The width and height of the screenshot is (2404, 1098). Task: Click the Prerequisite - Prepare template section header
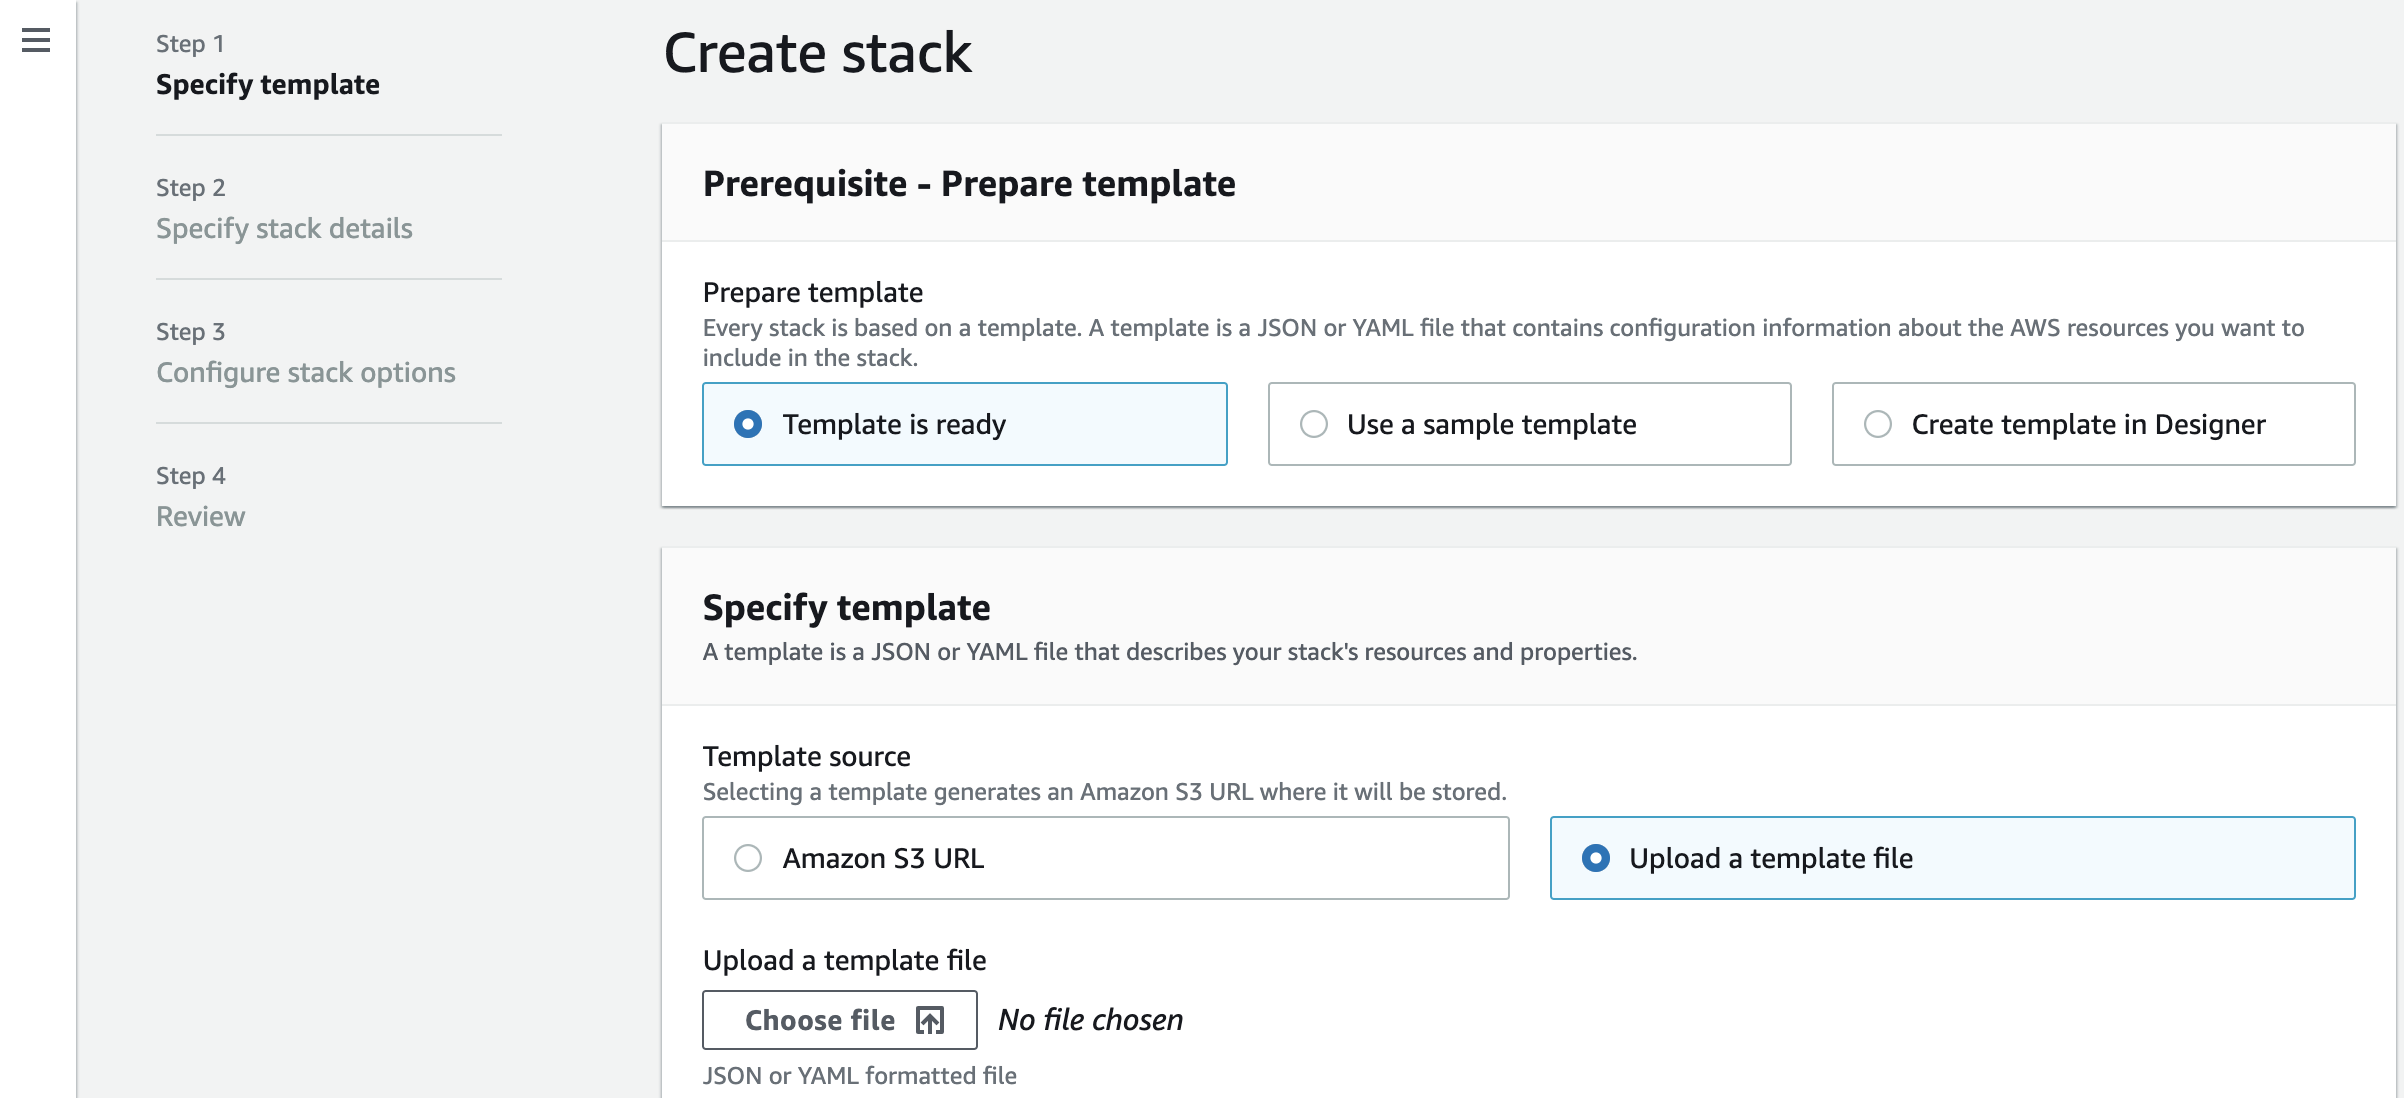969,184
